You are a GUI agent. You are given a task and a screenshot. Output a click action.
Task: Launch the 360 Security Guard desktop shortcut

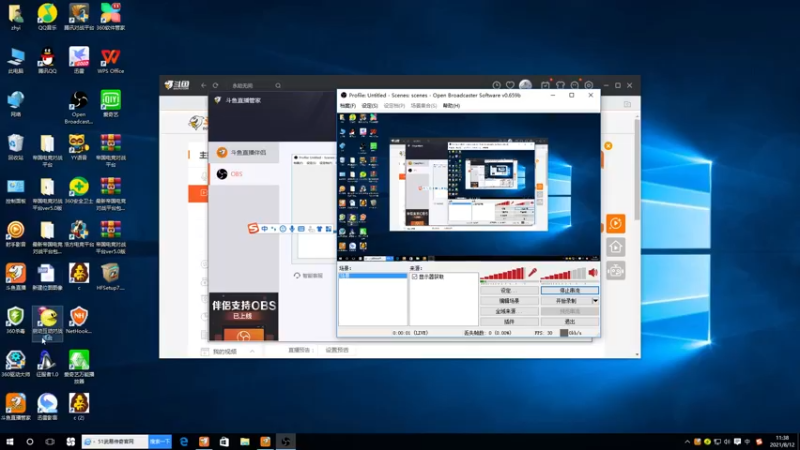[79, 190]
